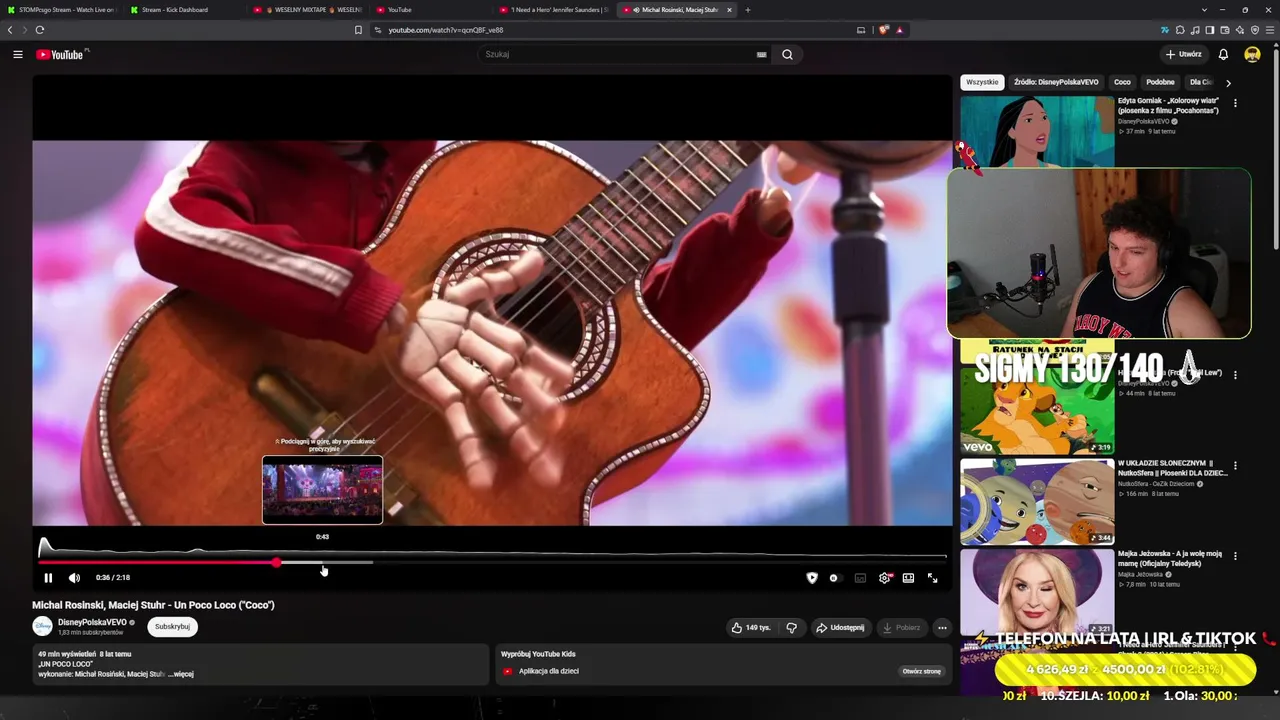
Task: Reload the current page
Action: click(x=40, y=30)
